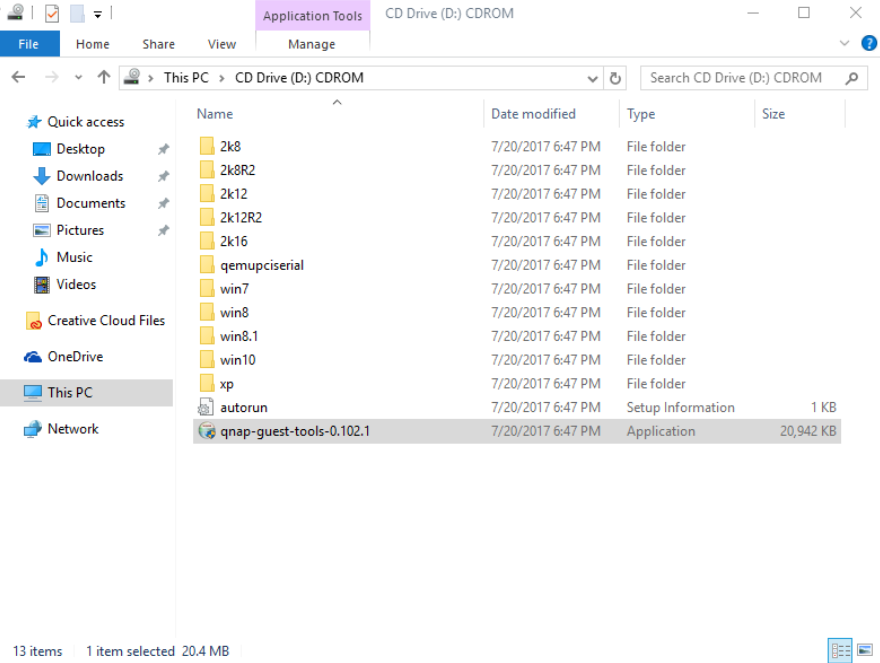This screenshot has width=880, height=663.
Task: Open Desktop in the navigation pane
Action: click(80, 149)
